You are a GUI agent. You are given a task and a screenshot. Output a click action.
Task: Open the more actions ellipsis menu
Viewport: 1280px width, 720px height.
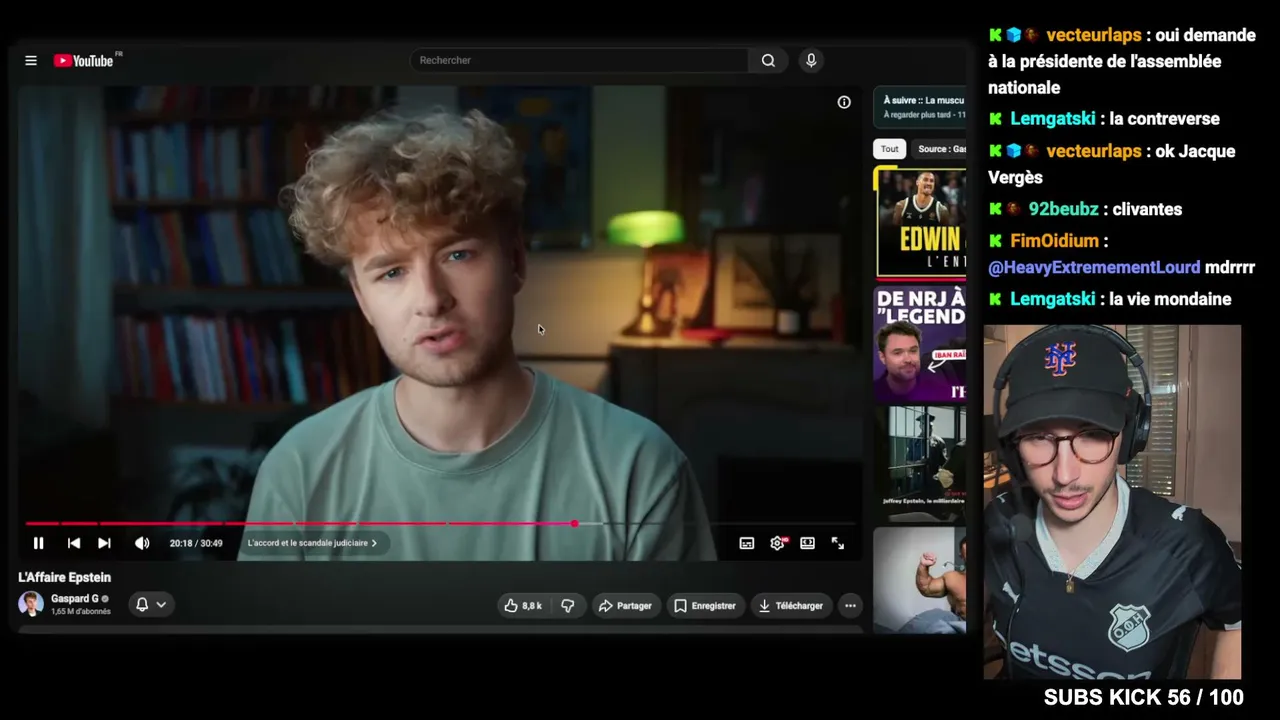(850, 605)
